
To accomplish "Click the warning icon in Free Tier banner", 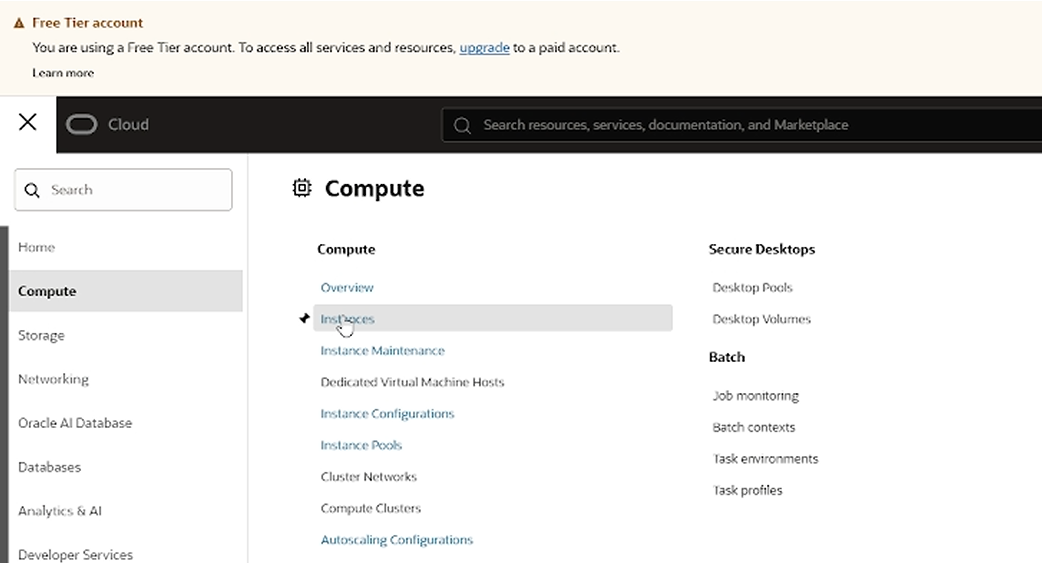I will (19, 23).
